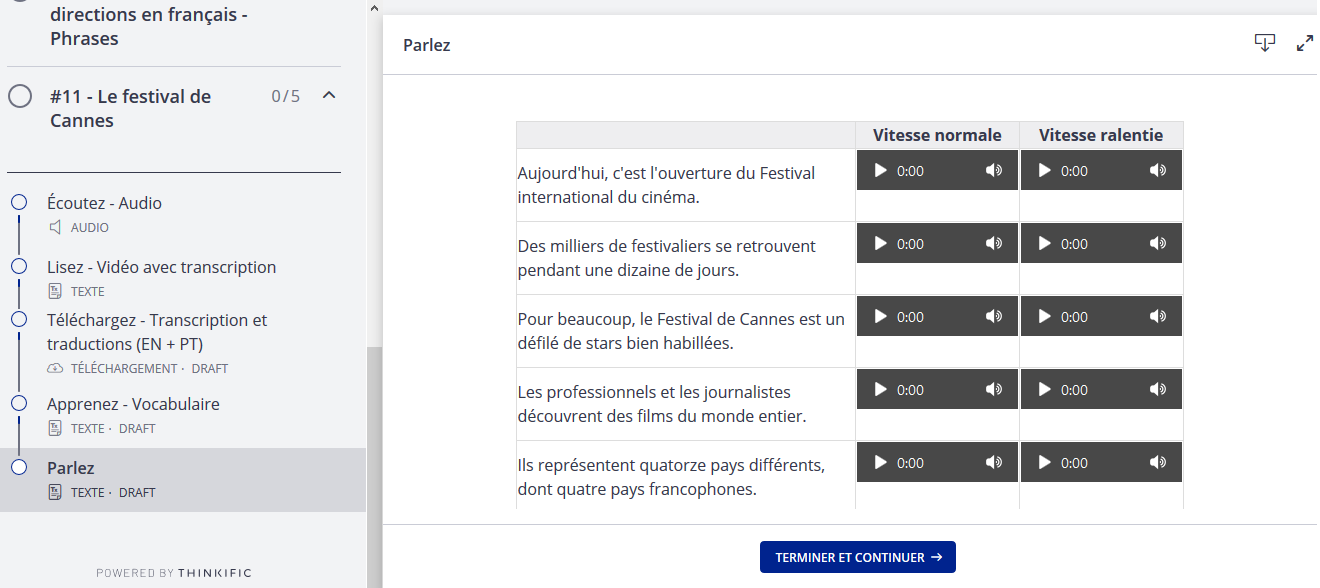This screenshot has width=1320, height=588.
Task: Mark chapter #11 completion circle
Action: 20,97
